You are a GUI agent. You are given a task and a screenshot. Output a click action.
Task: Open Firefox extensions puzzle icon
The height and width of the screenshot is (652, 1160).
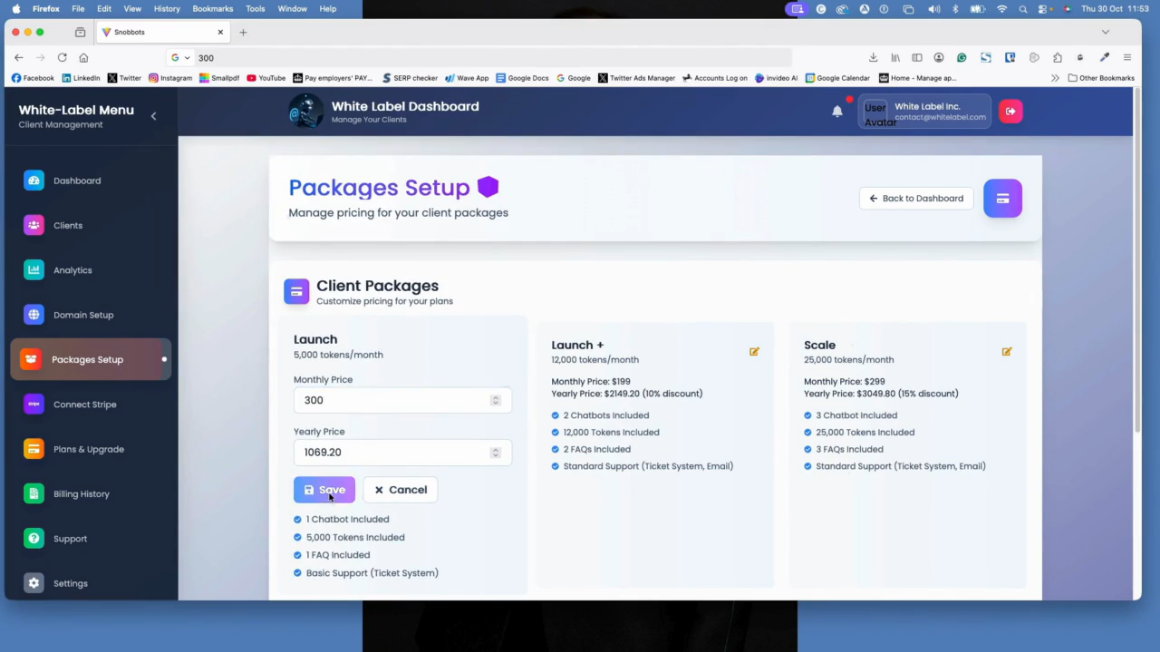coord(1057,58)
